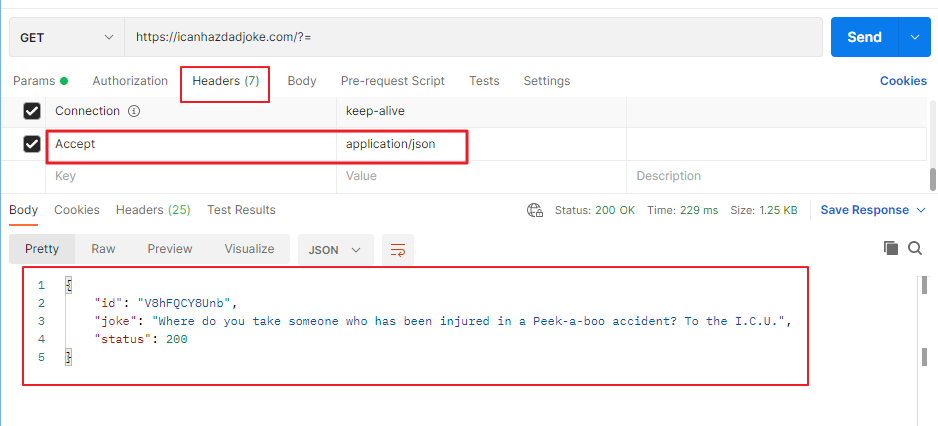Switch to Raw response view
This screenshot has width=938, height=426.
click(103, 249)
